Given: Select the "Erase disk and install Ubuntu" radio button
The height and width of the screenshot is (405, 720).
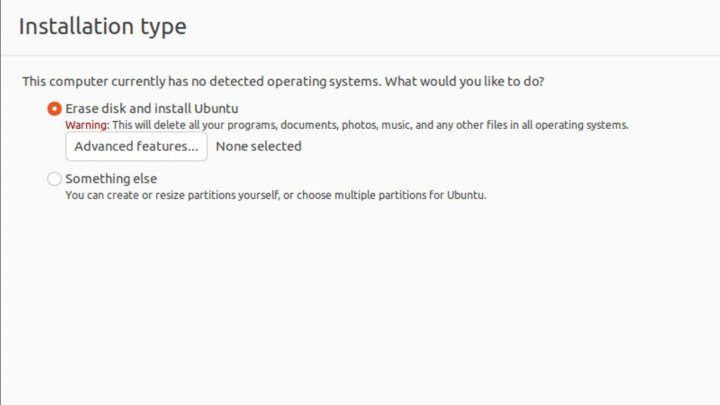Looking at the screenshot, I should pyautogui.click(x=54, y=108).
